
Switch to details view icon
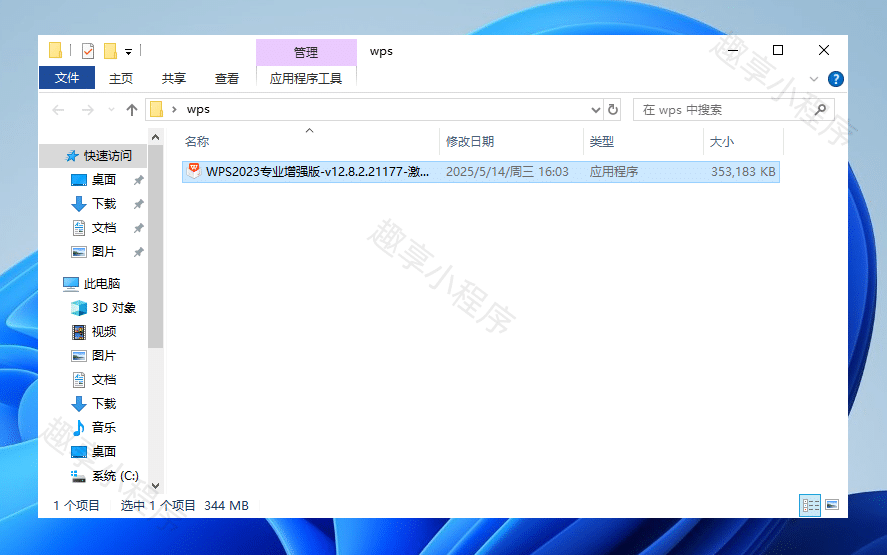(x=810, y=505)
